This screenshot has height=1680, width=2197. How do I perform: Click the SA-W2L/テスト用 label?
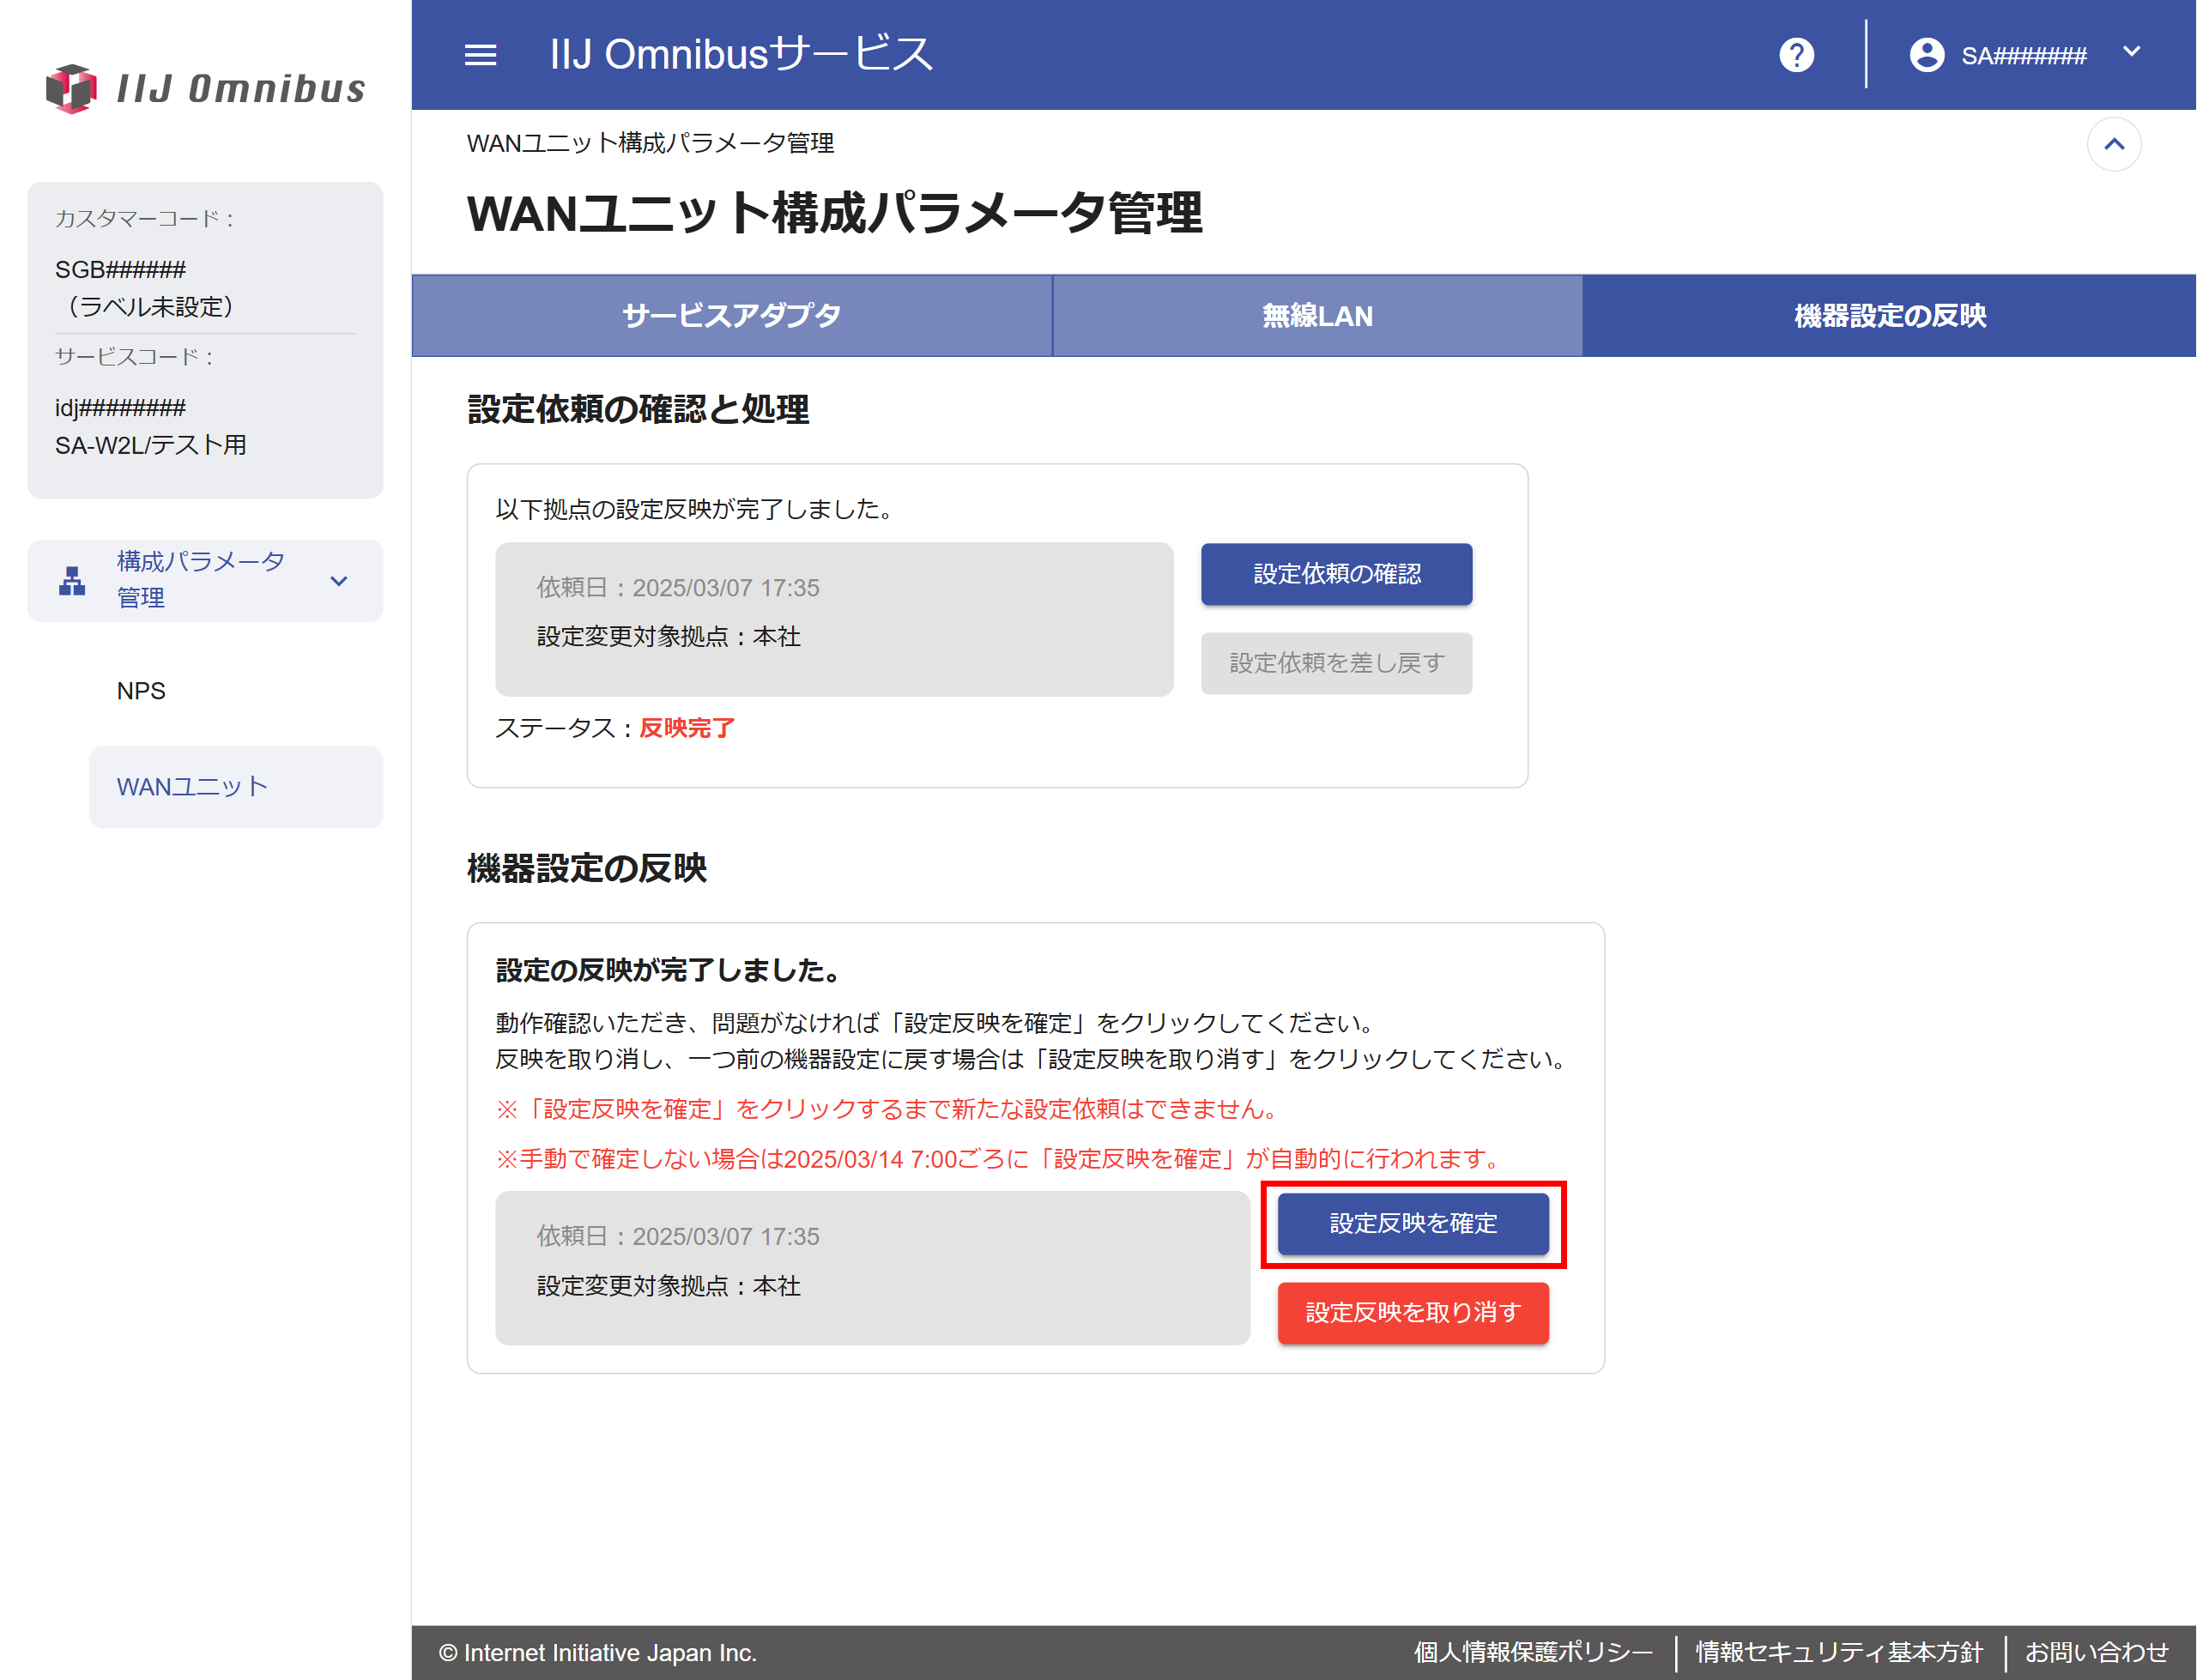coord(151,445)
